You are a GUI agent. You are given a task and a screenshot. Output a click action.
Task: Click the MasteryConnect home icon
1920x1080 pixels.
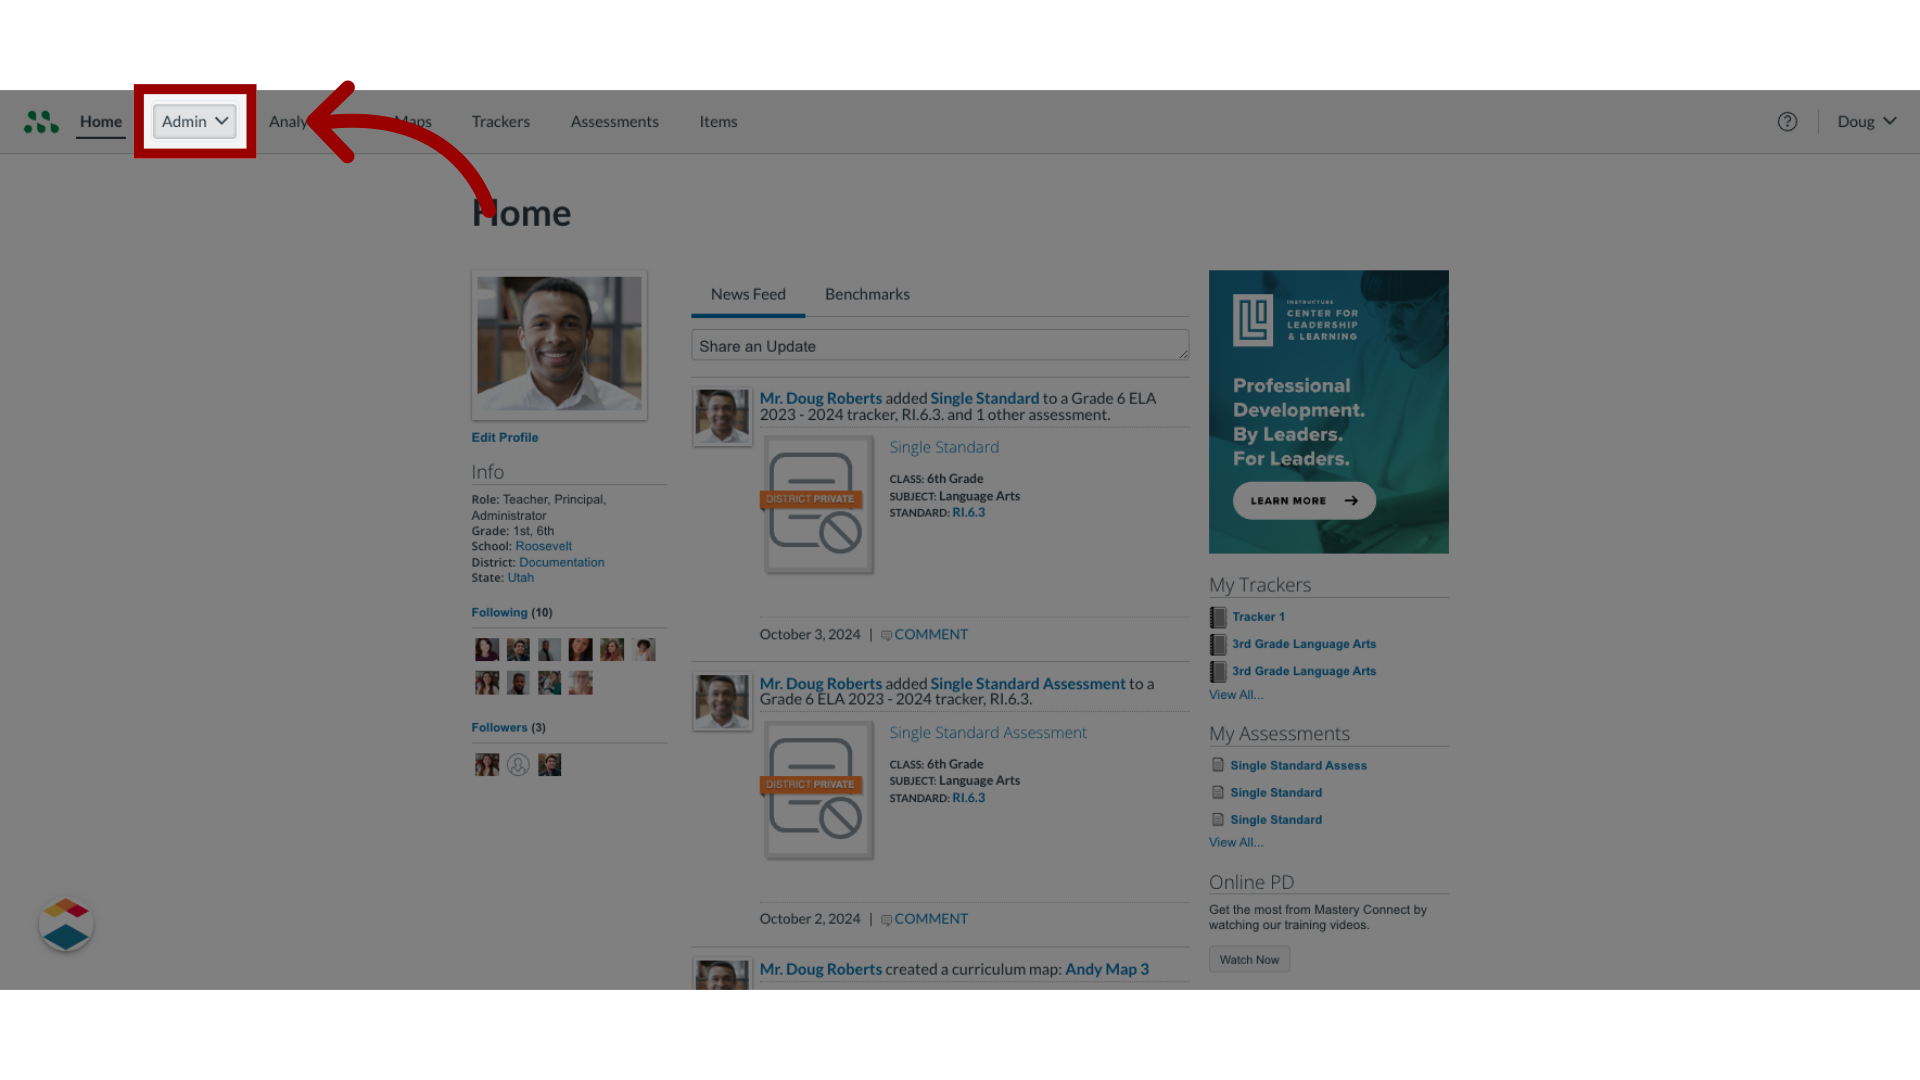pos(40,121)
